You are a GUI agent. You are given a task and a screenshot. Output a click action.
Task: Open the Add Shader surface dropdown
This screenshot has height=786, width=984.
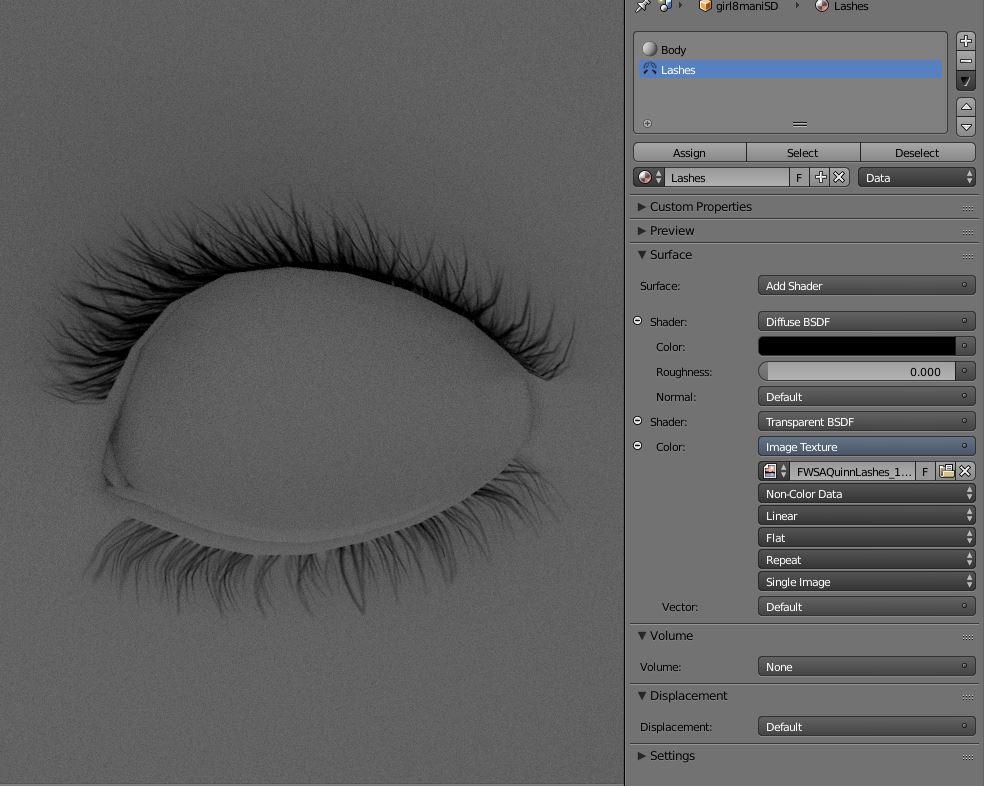867,286
